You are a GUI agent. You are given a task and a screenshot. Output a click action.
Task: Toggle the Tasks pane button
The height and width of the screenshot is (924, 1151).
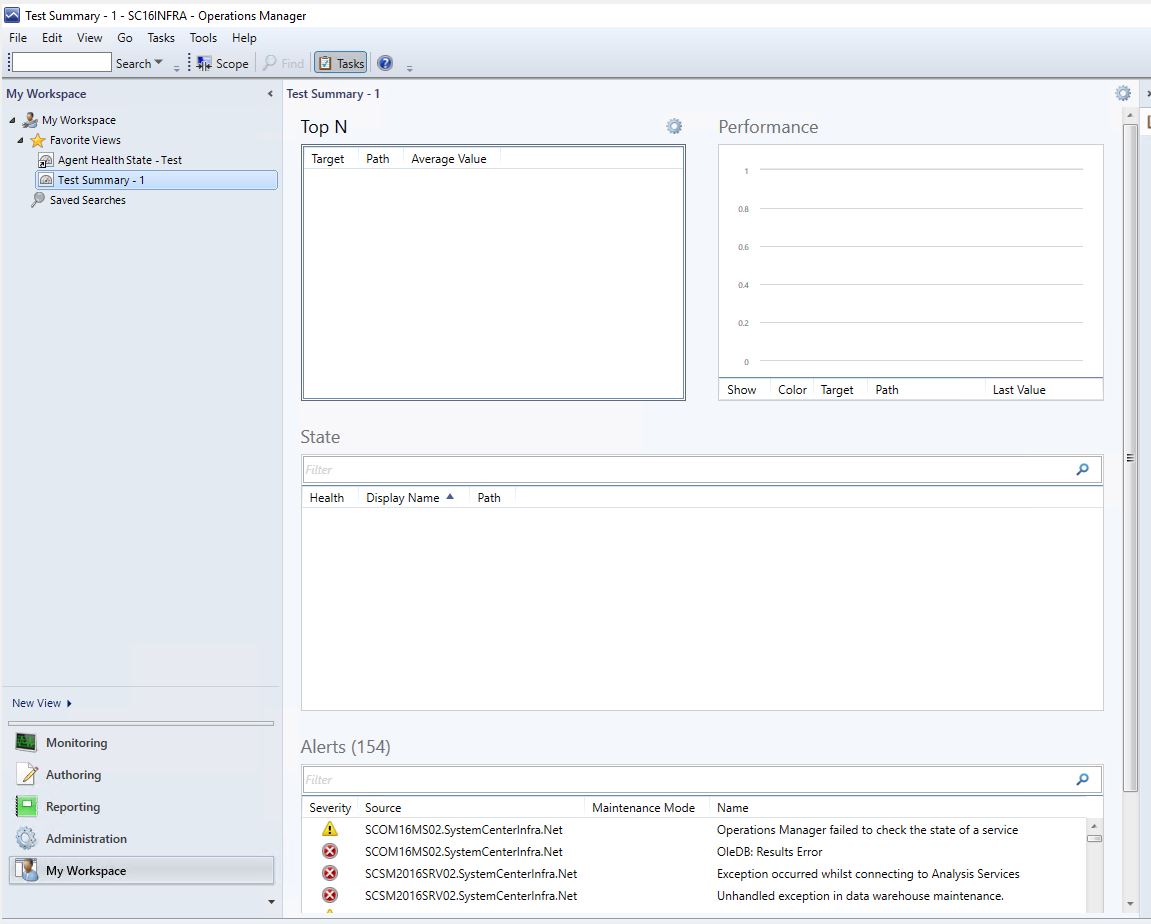[341, 63]
